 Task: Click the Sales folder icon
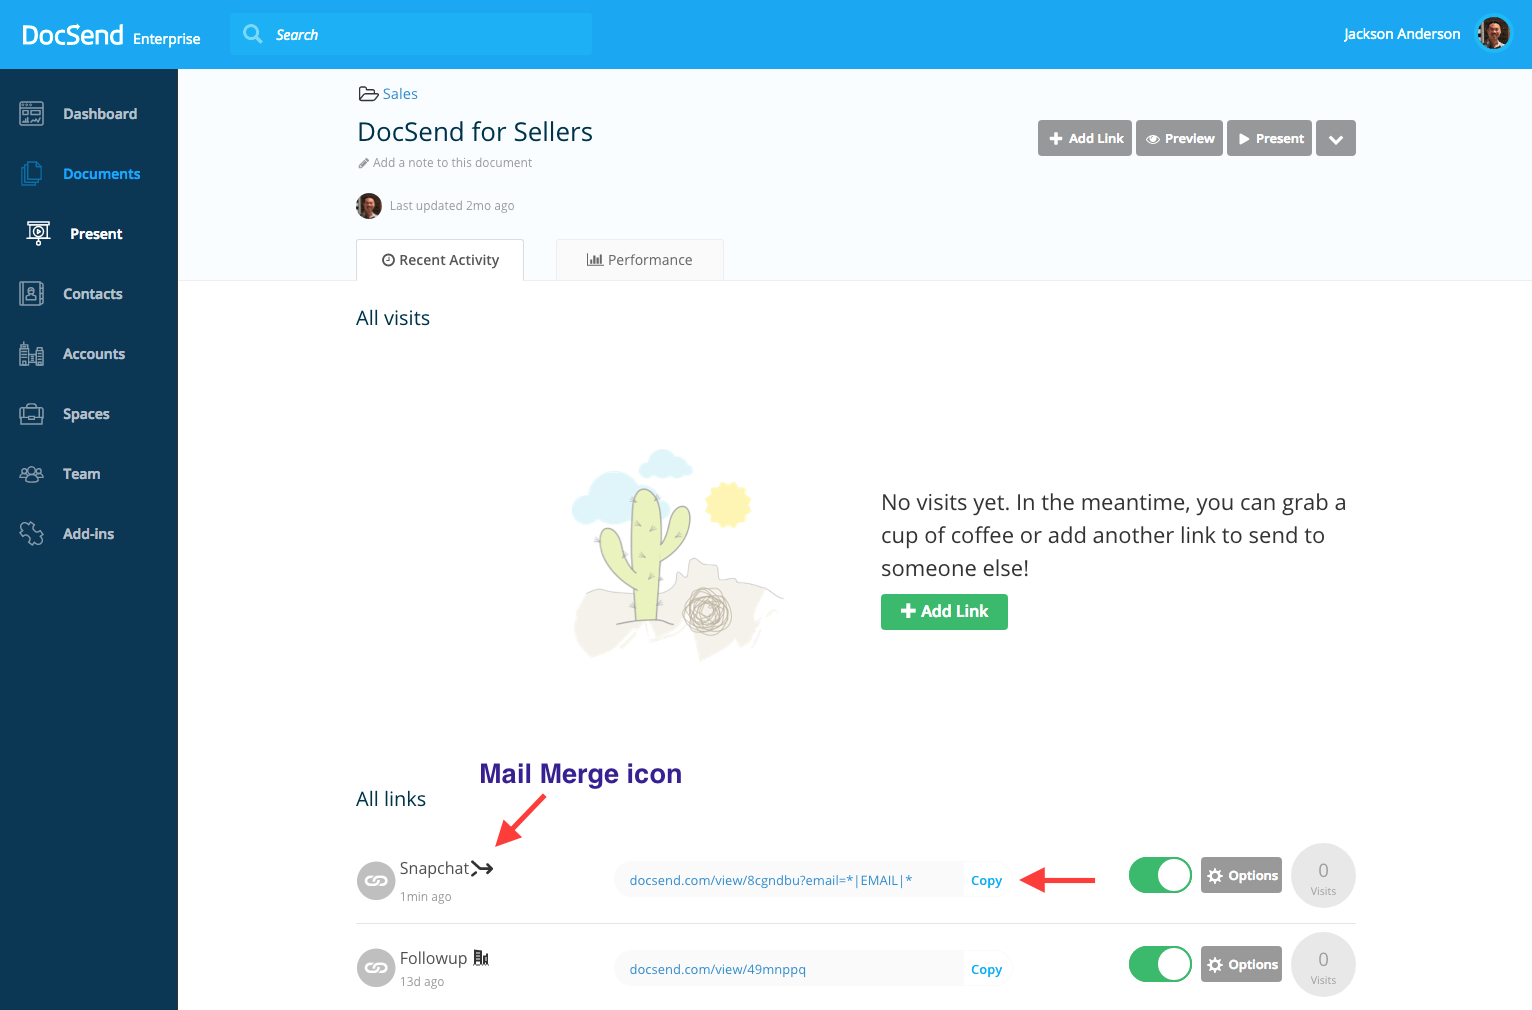pyautogui.click(x=368, y=94)
